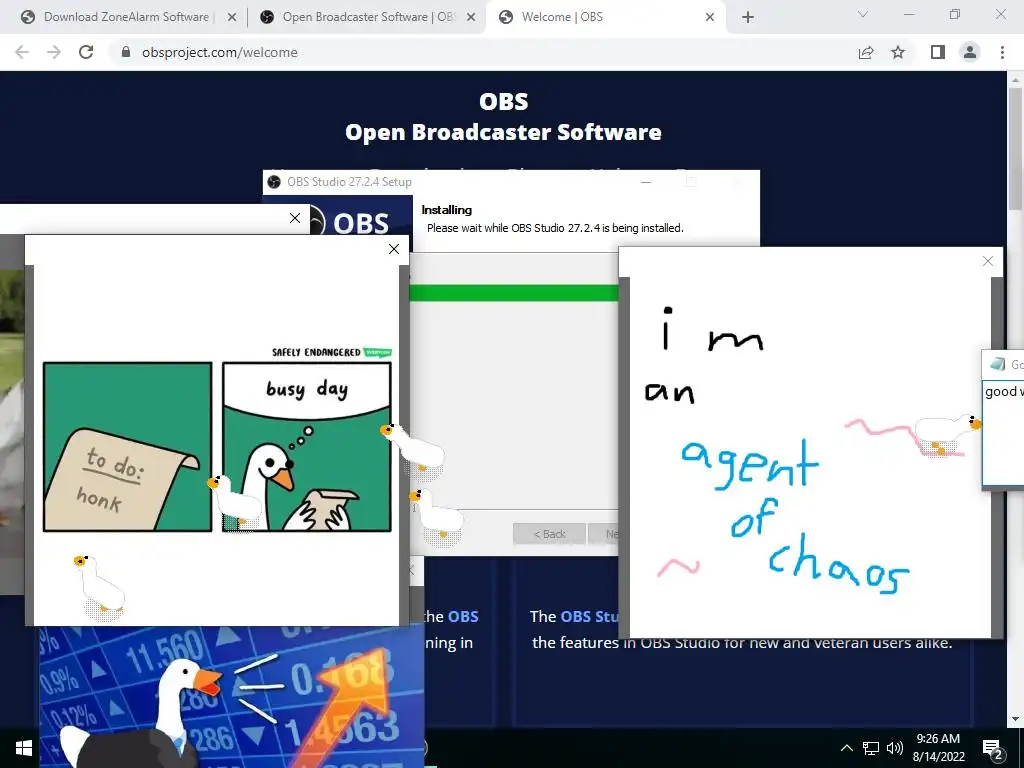
Task: Click the OBS Studio 27.2.4 Setup title
Action: coord(349,182)
